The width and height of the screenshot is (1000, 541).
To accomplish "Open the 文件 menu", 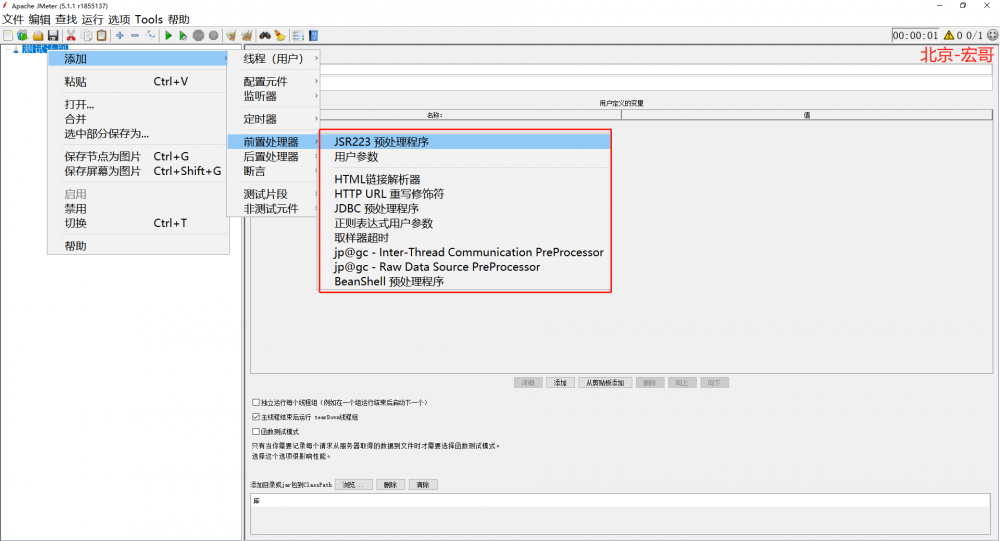I will (x=13, y=20).
